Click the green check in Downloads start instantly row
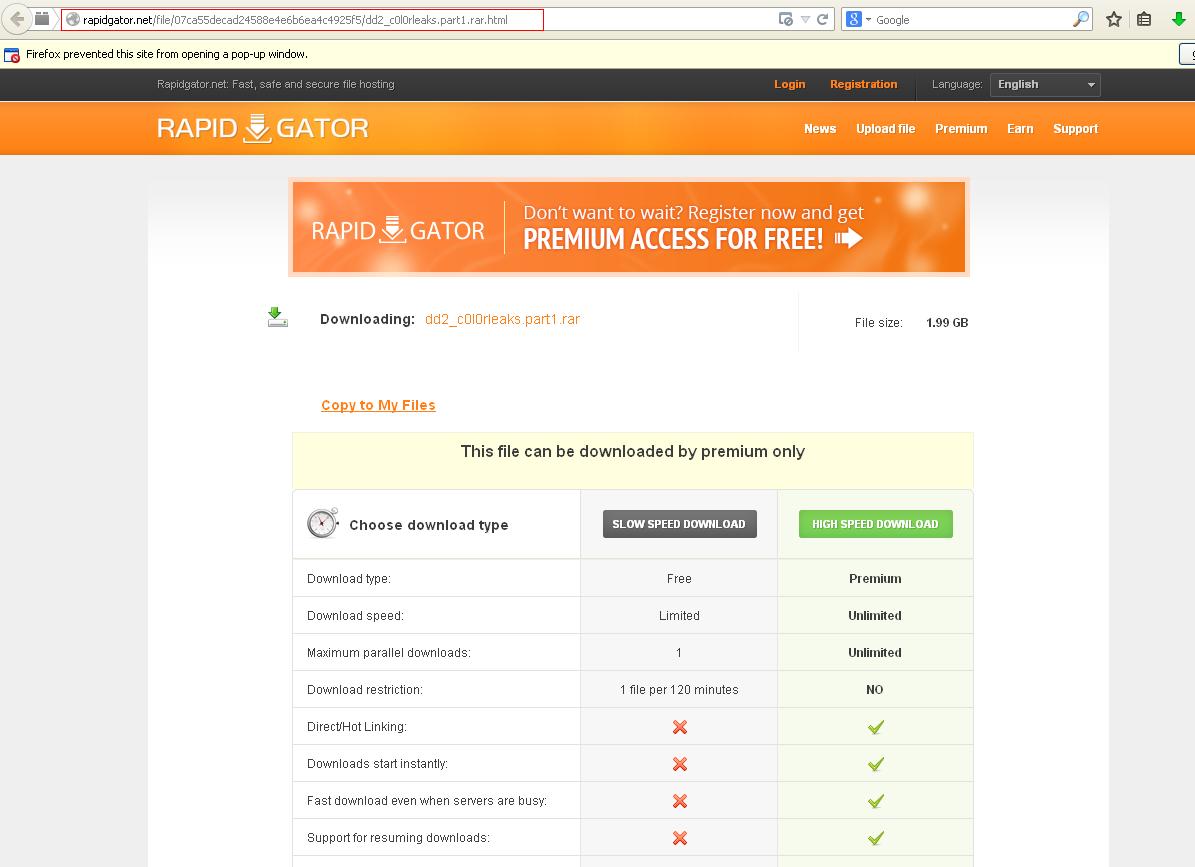 pos(876,764)
